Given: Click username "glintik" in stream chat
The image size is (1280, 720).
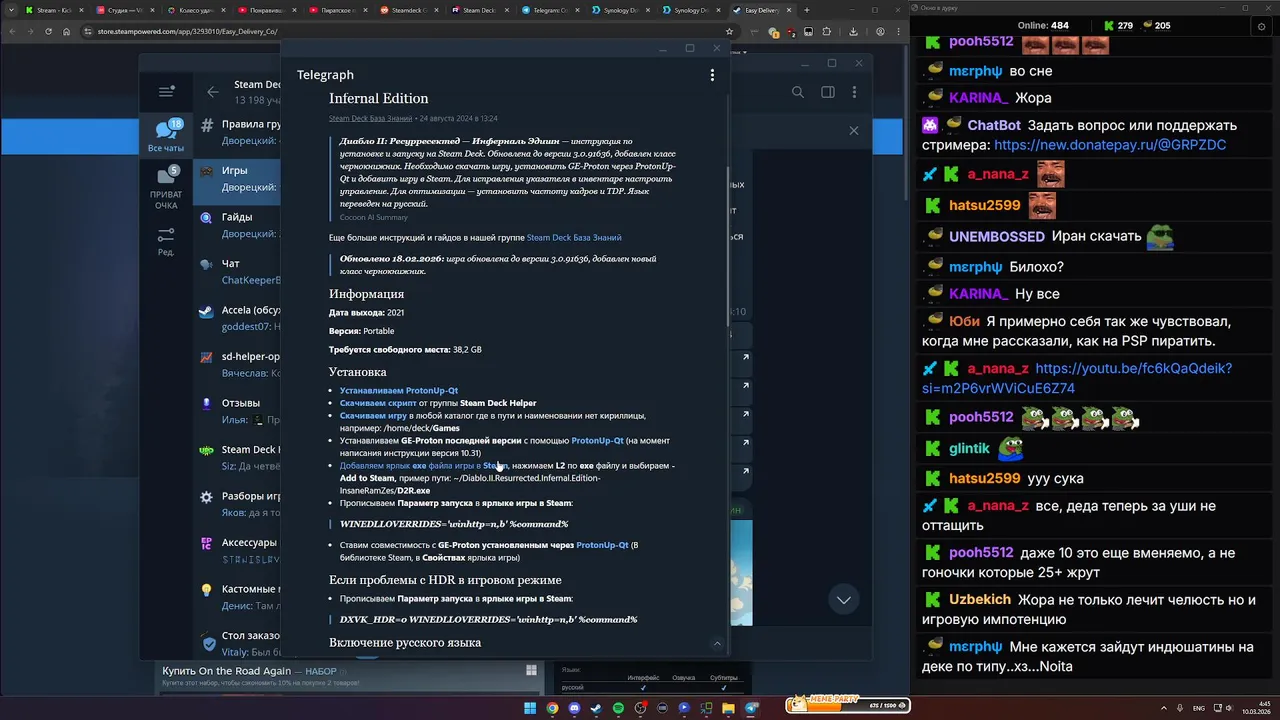Looking at the screenshot, I should point(969,448).
